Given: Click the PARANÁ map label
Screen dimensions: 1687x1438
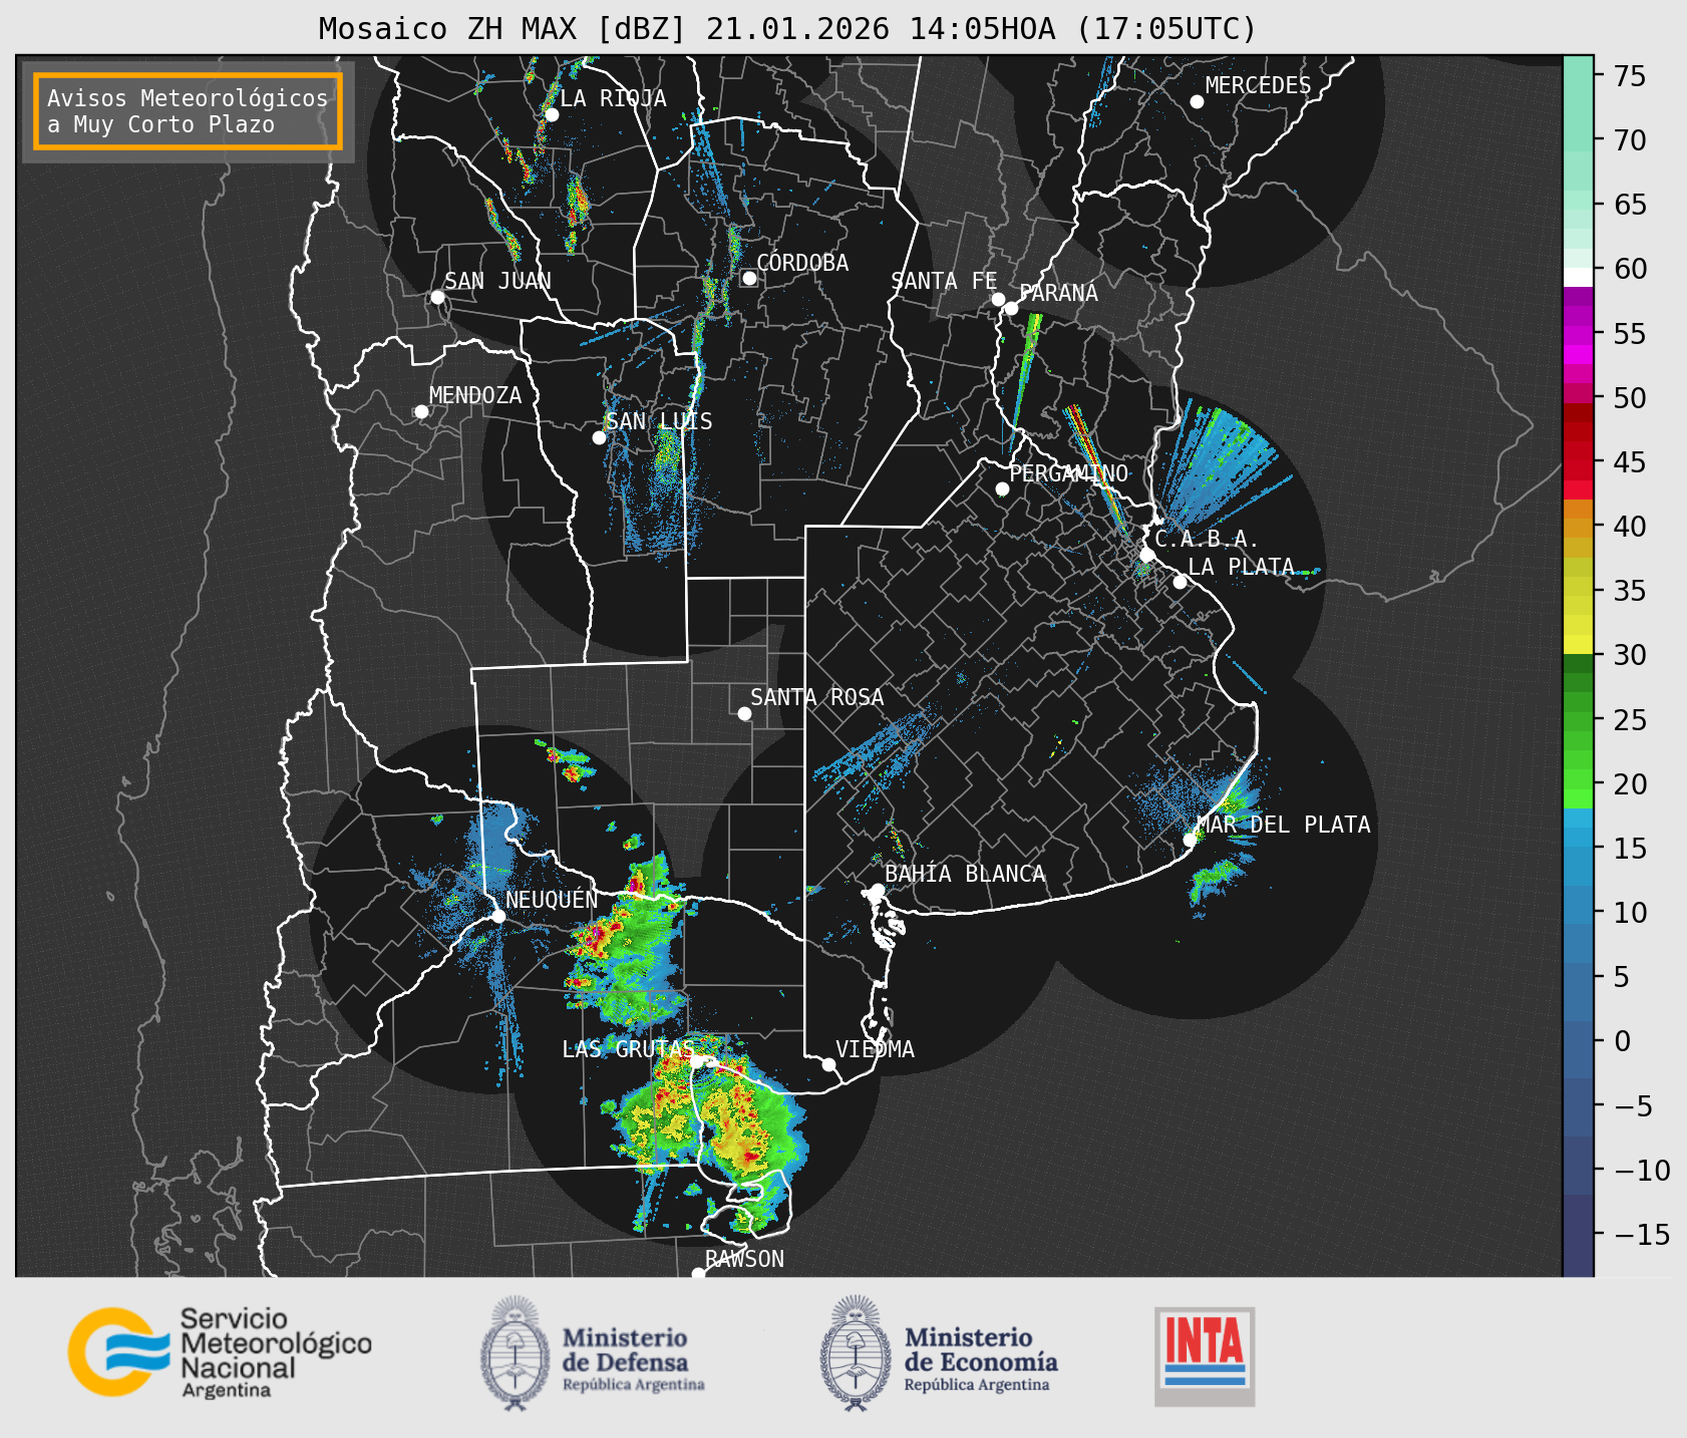Looking at the screenshot, I should click(x=1058, y=292).
